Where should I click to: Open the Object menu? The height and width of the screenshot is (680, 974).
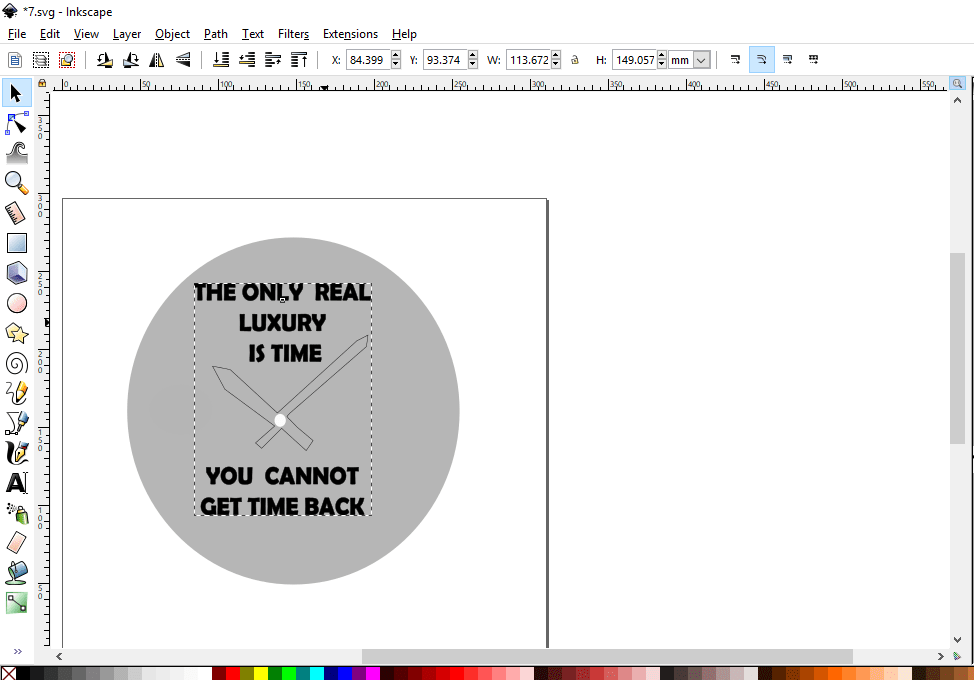point(172,34)
